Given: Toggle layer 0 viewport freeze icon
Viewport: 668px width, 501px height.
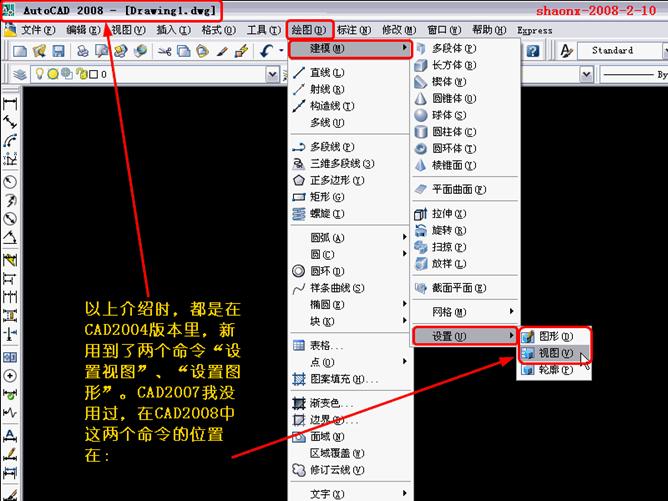Looking at the screenshot, I should point(66,74).
